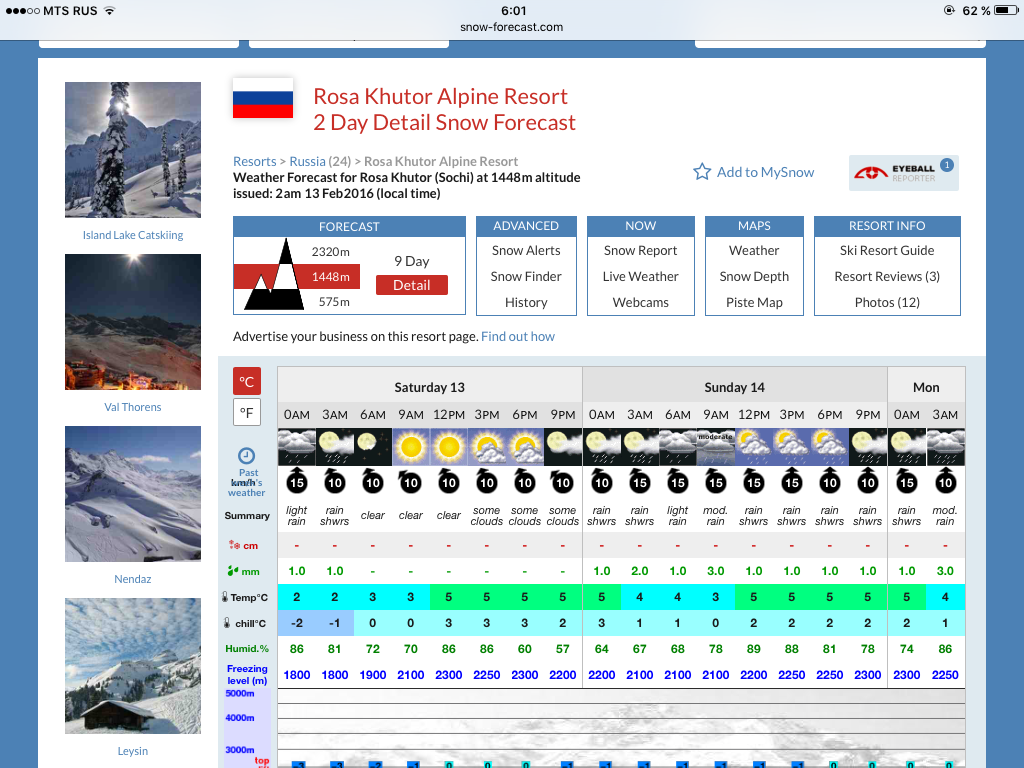Click Monday 0AM wind arrow 15
1024x768 pixels.
click(x=906, y=481)
